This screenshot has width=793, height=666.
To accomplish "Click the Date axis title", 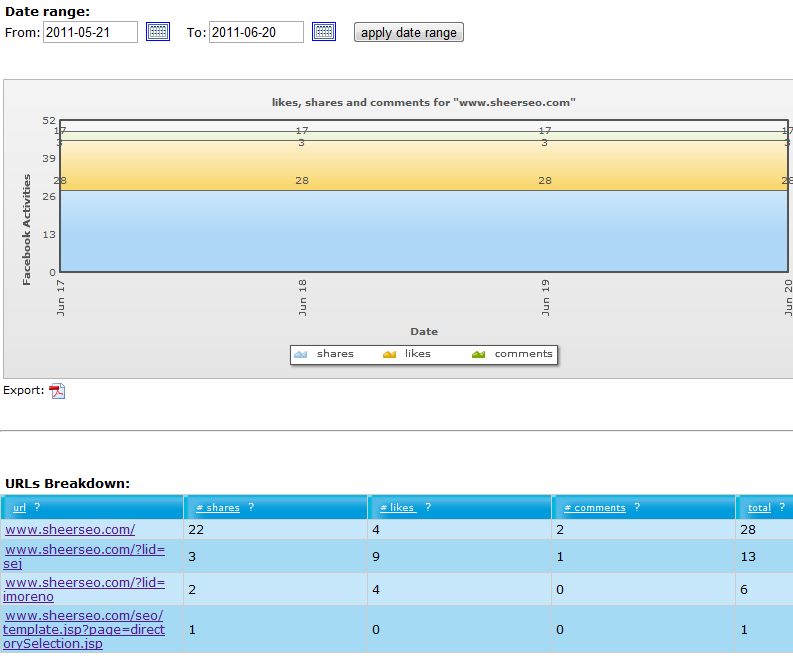I will pos(424,332).
